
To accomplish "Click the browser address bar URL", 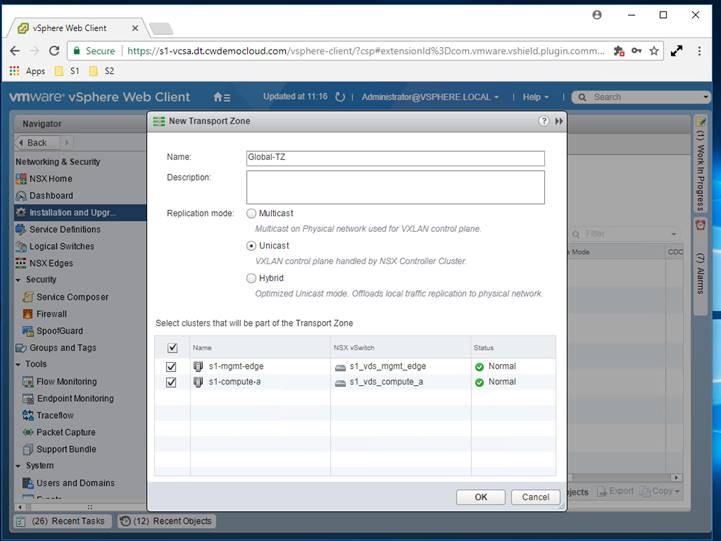I will (366, 51).
